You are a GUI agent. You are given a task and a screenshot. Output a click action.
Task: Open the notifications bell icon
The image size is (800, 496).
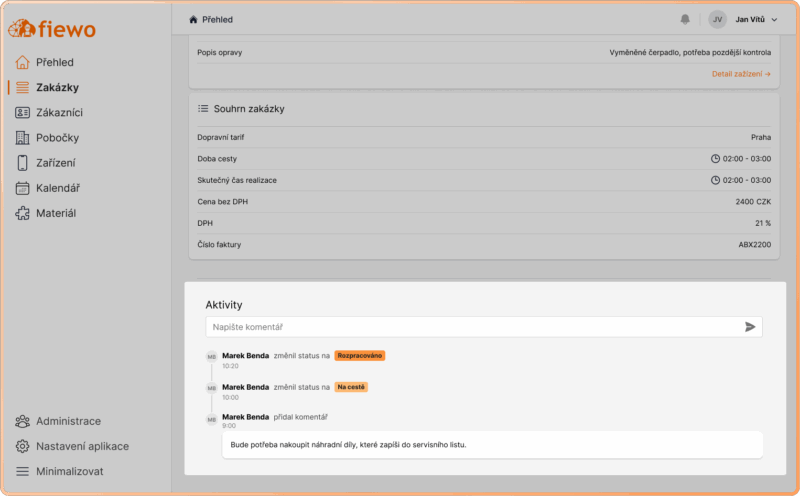pyautogui.click(x=685, y=19)
